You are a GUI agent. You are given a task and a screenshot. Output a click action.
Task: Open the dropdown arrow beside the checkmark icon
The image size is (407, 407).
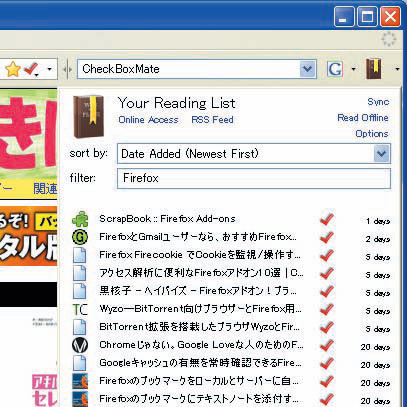coord(49,69)
